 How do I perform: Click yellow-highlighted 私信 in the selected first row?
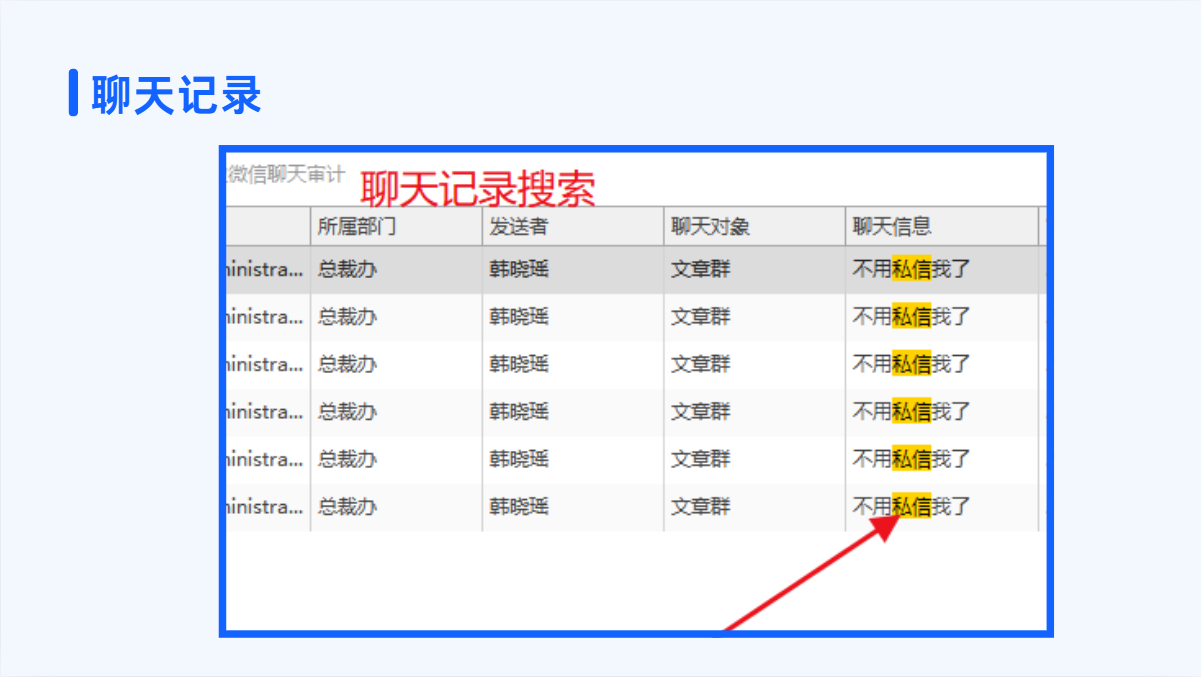point(911,269)
